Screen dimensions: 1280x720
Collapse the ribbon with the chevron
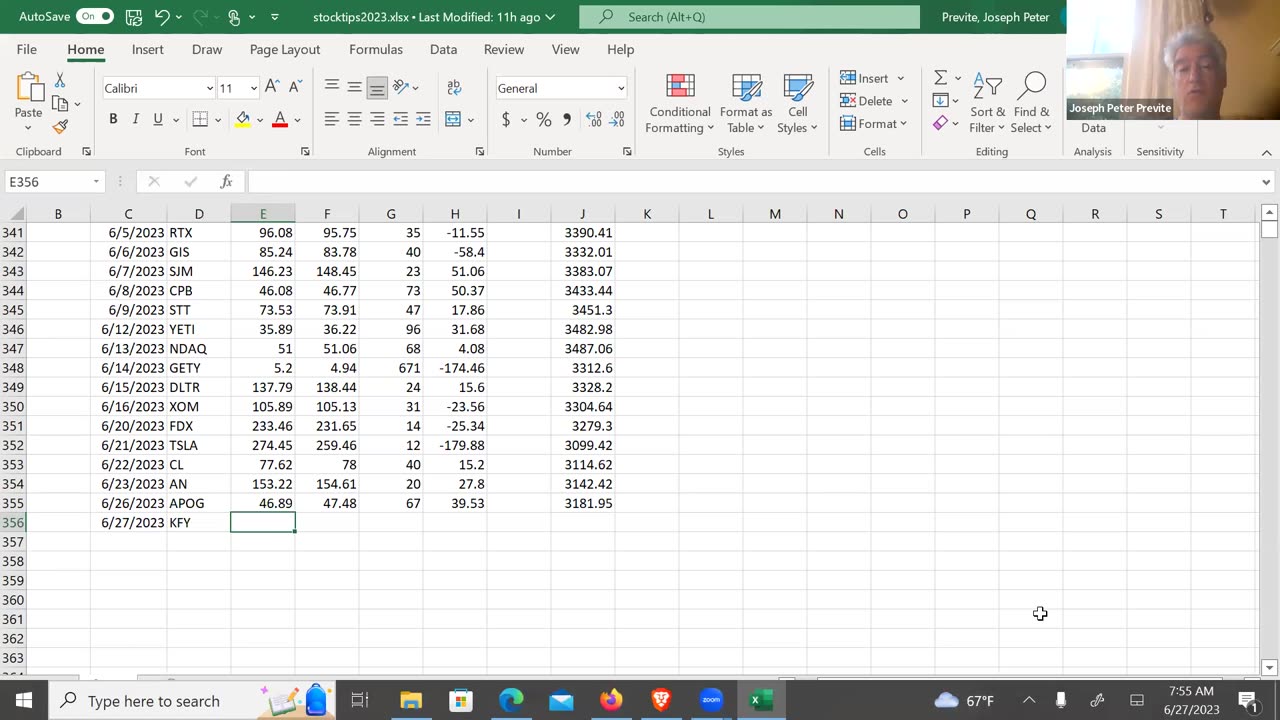pyautogui.click(x=1266, y=152)
